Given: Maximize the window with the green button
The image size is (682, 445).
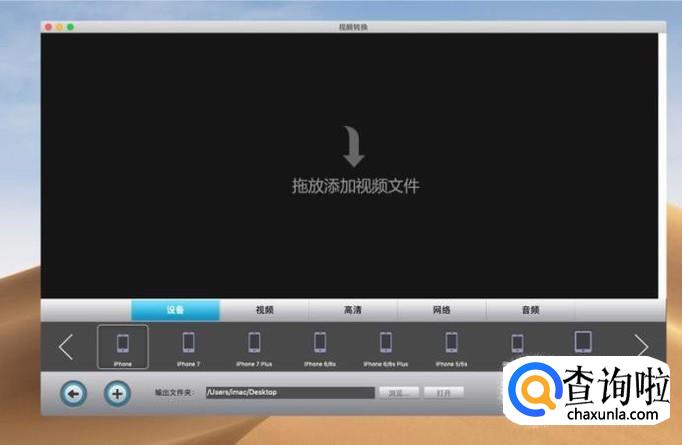Looking at the screenshot, I should [70, 27].
